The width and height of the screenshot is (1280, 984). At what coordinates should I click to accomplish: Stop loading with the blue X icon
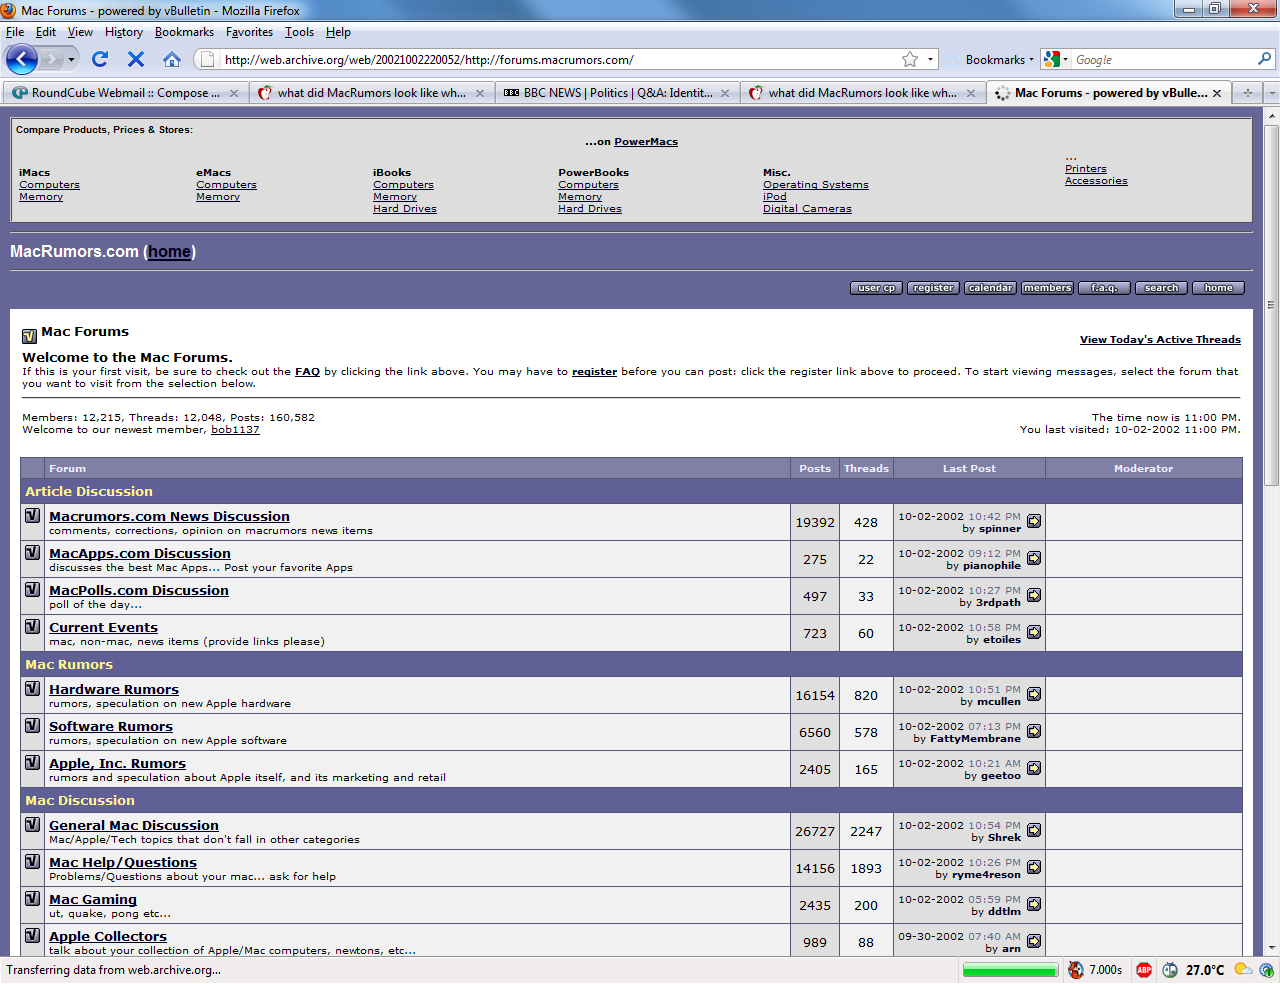click(136, 59)
